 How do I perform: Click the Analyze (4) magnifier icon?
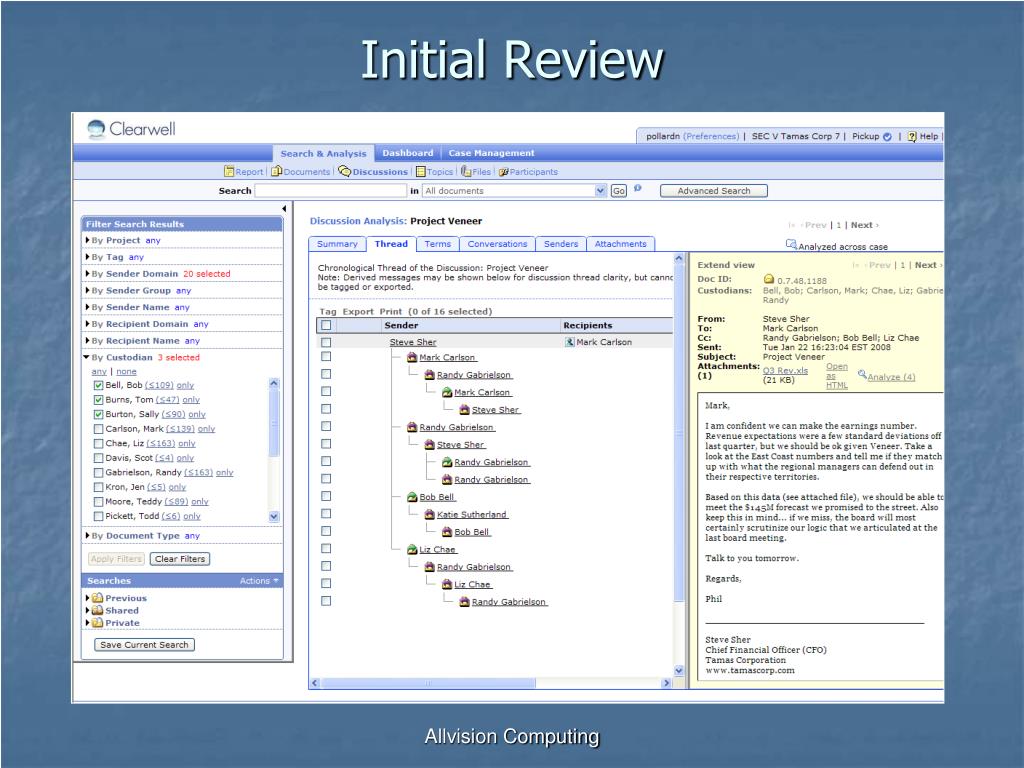coord(862,374)
